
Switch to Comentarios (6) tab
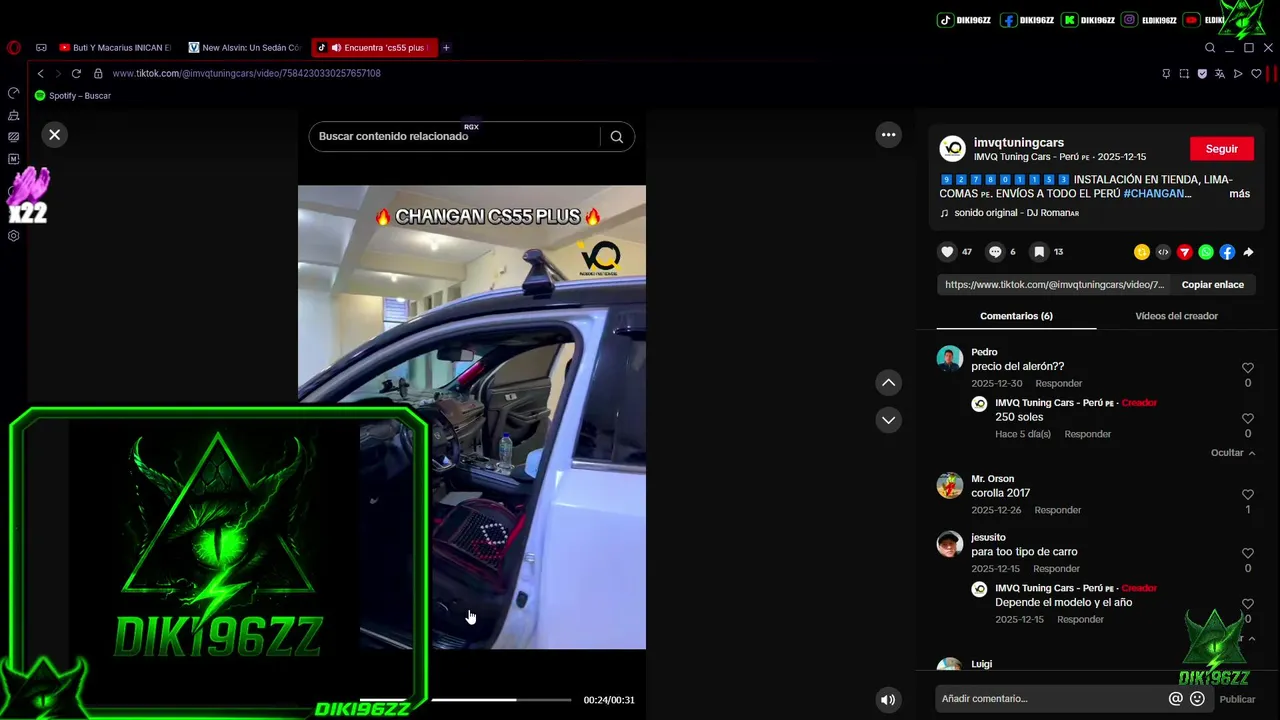[x=1016, y=316]
